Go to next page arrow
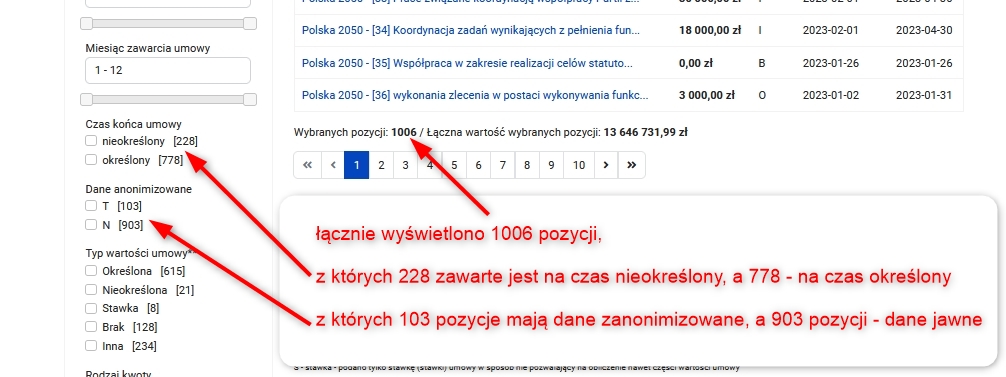Screen dimensions: 1006x377 point(606,165)
